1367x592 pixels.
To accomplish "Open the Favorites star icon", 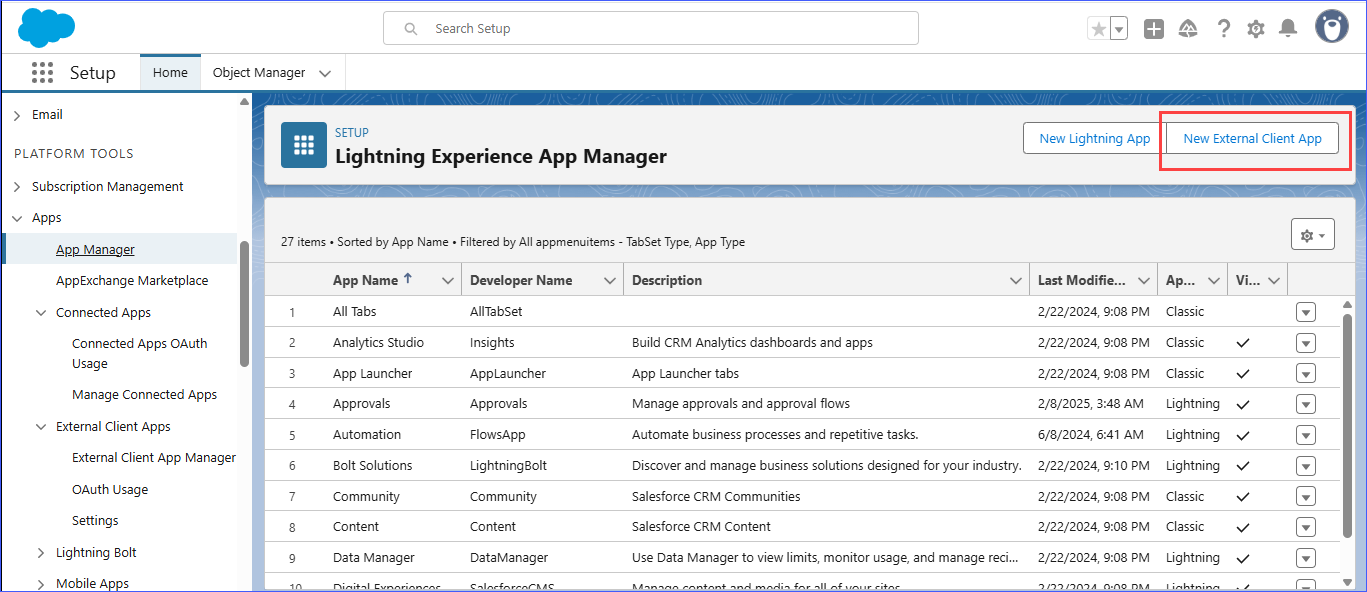I will click(1099, 29).
